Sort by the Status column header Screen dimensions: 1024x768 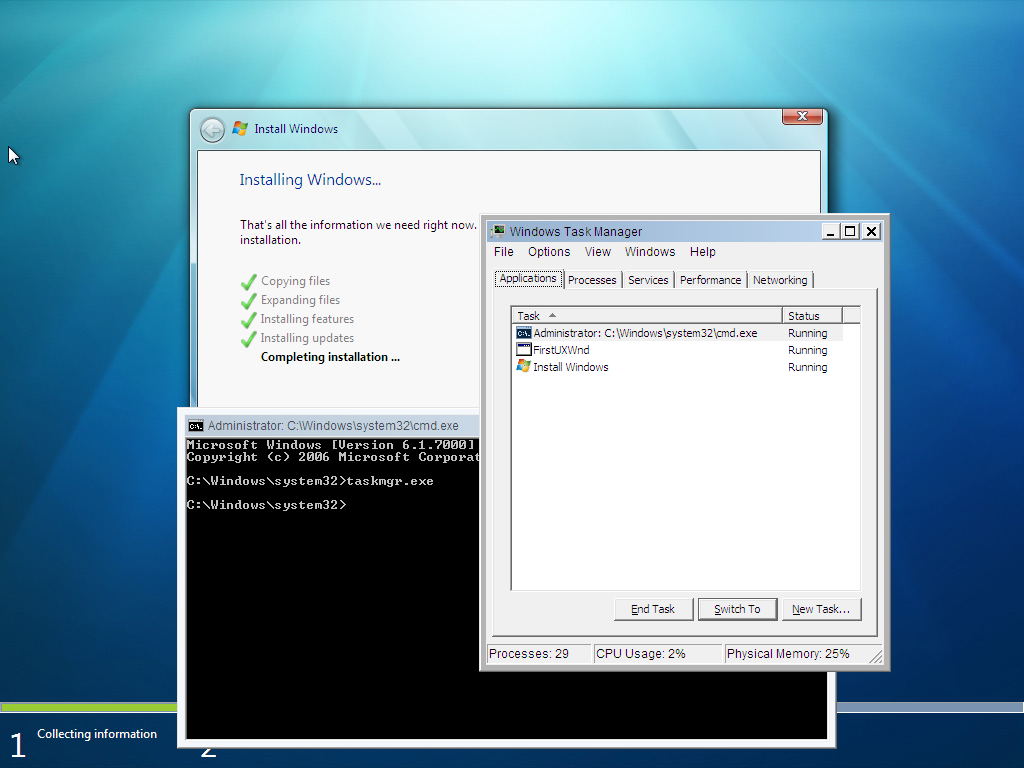(x=812, y=316)
